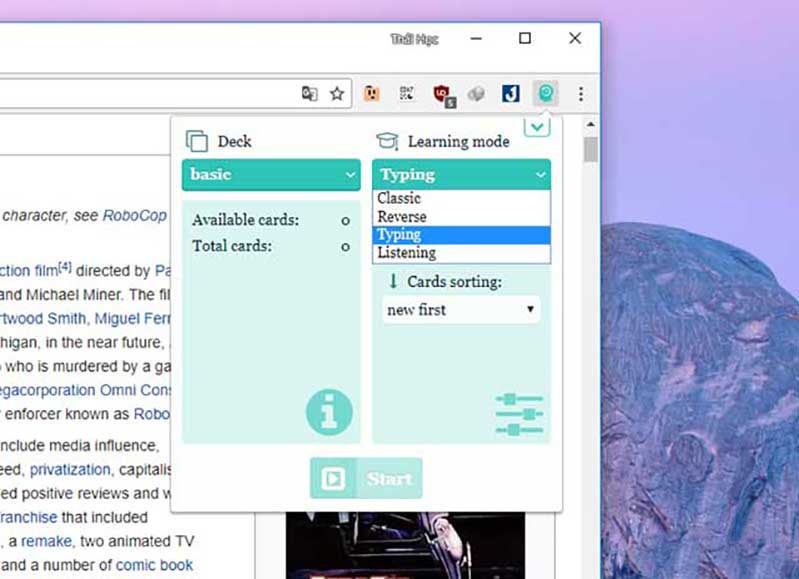Click the translate page icon
The width and height of the screenshot is (799, 579).
click(x=310, y=93)
